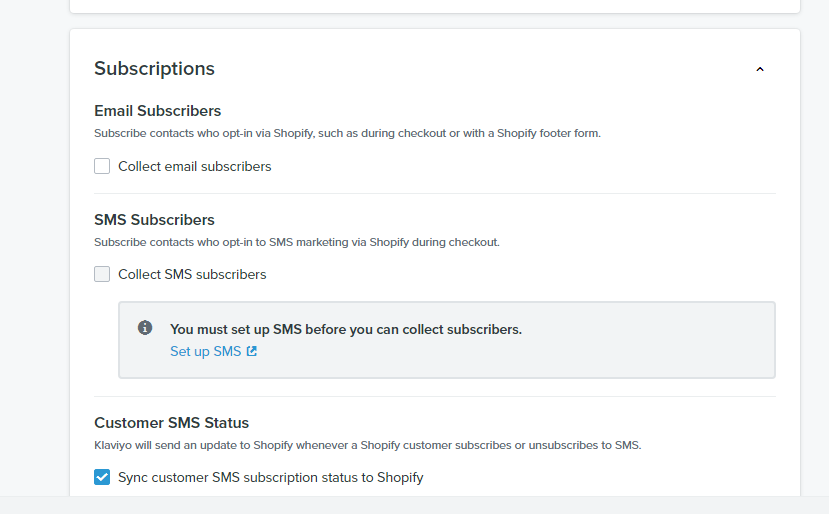Click the Customer SMS Status heading
The width and height of the screenshot is (829, 514).
(x=171, y=422)
